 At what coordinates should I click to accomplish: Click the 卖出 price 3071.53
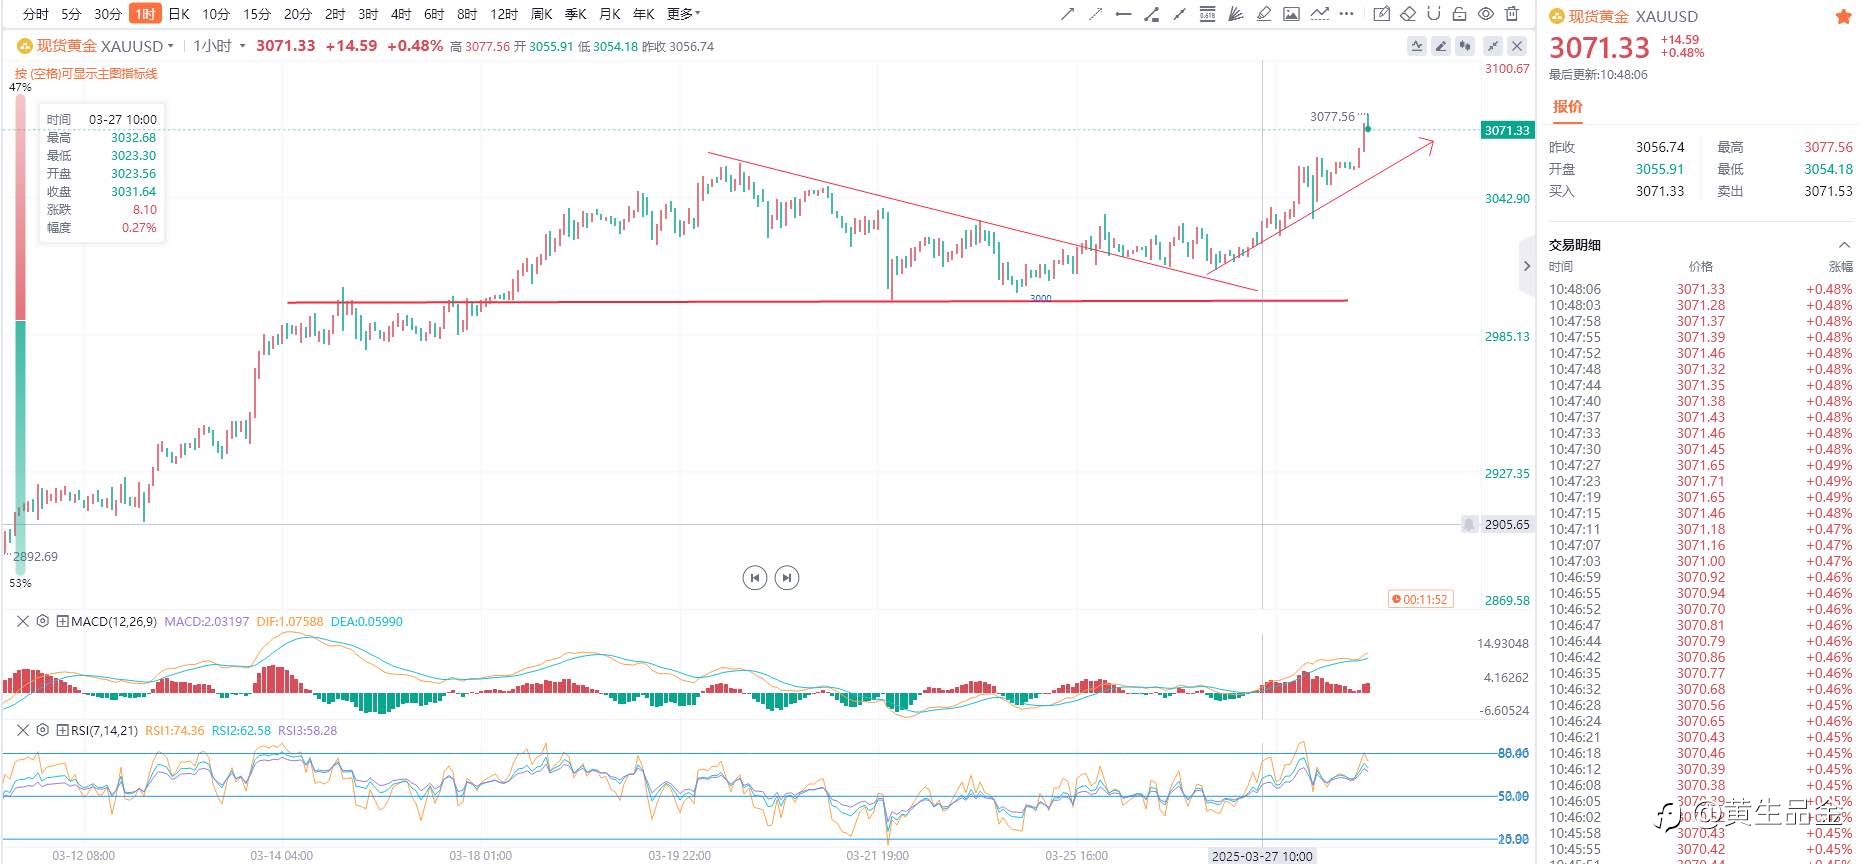click(x=1828, y=191)
